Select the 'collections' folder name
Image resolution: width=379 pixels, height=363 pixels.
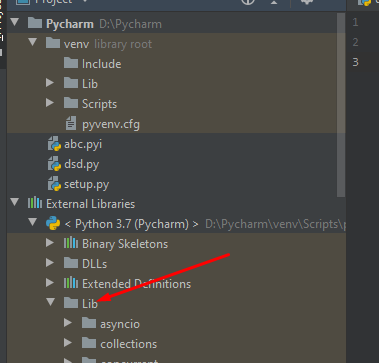[129, 344]
